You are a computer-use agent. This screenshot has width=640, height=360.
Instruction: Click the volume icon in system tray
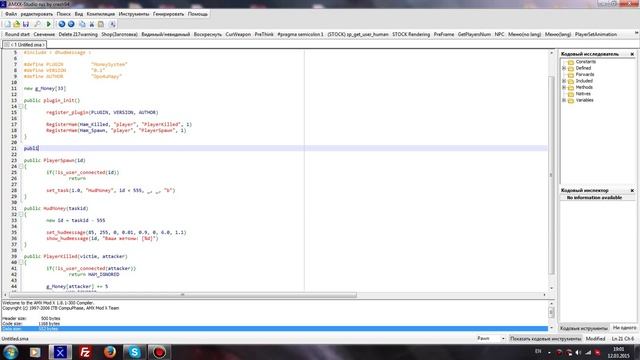(578, 352)
